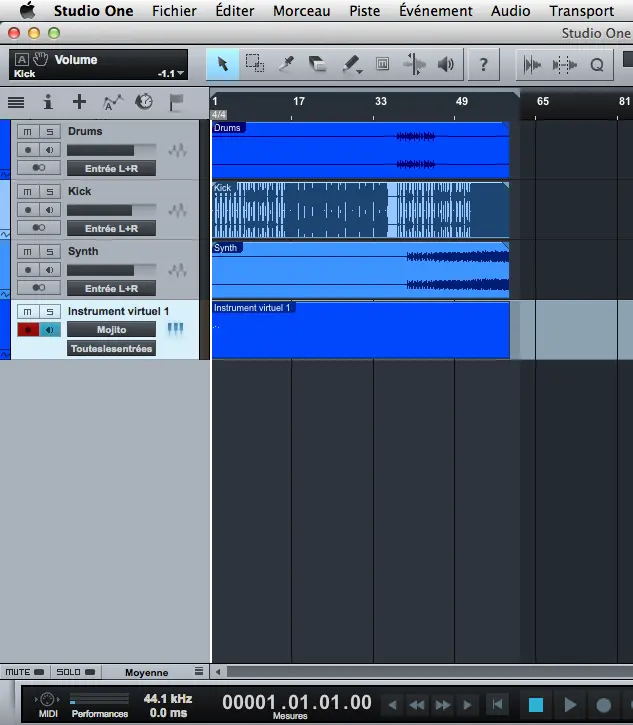The image size is (633, 725).
Task: Mute the Drums track
Action: (28, 132)
